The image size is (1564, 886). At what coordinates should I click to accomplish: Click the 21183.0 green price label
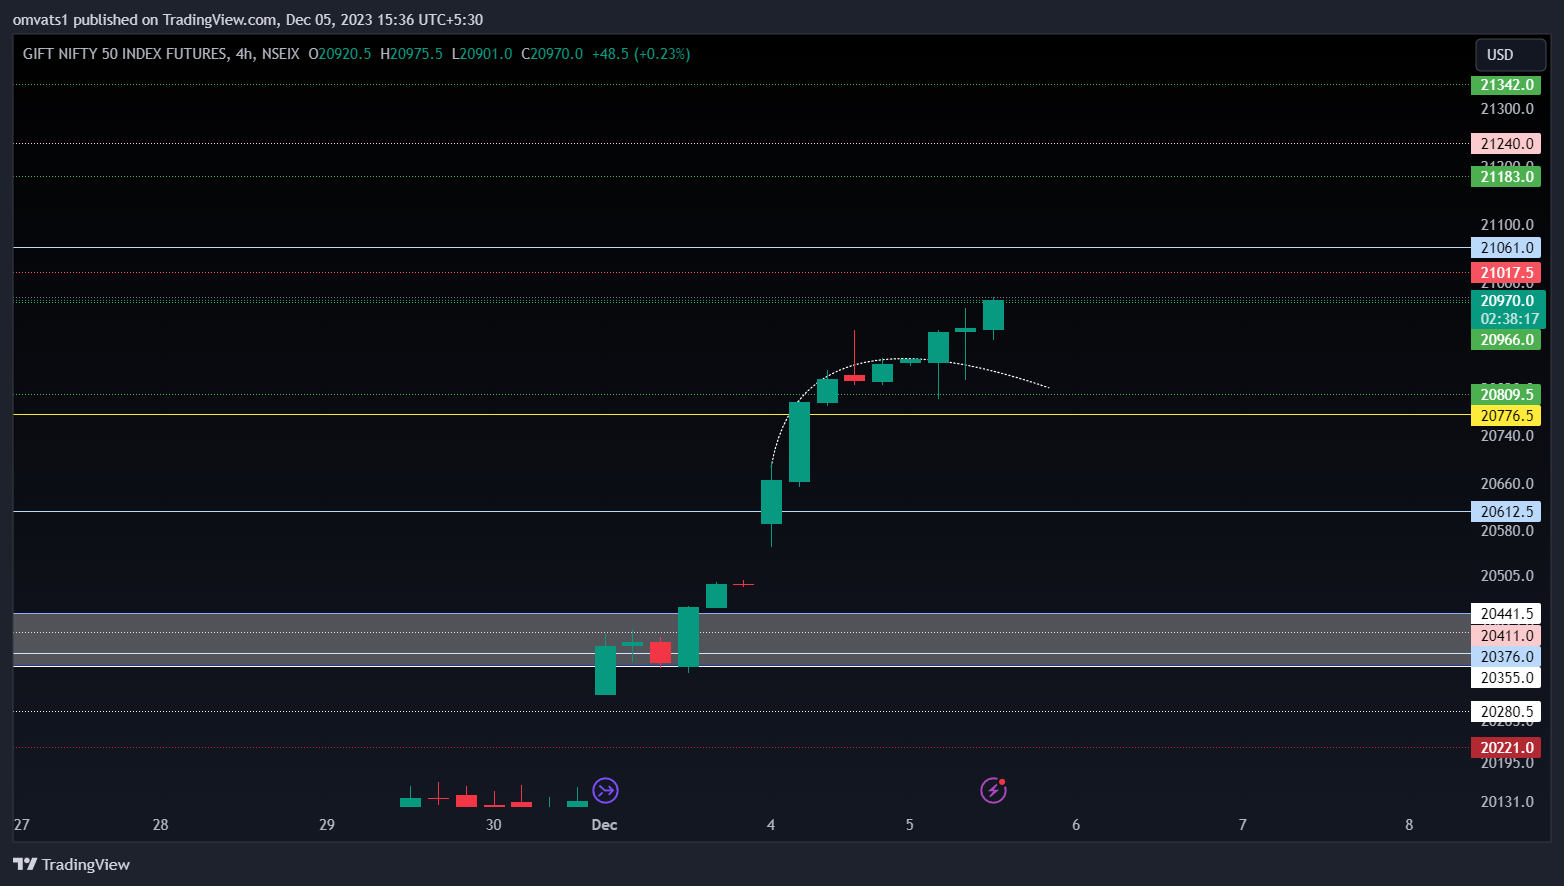click(x=1506, y=177)
